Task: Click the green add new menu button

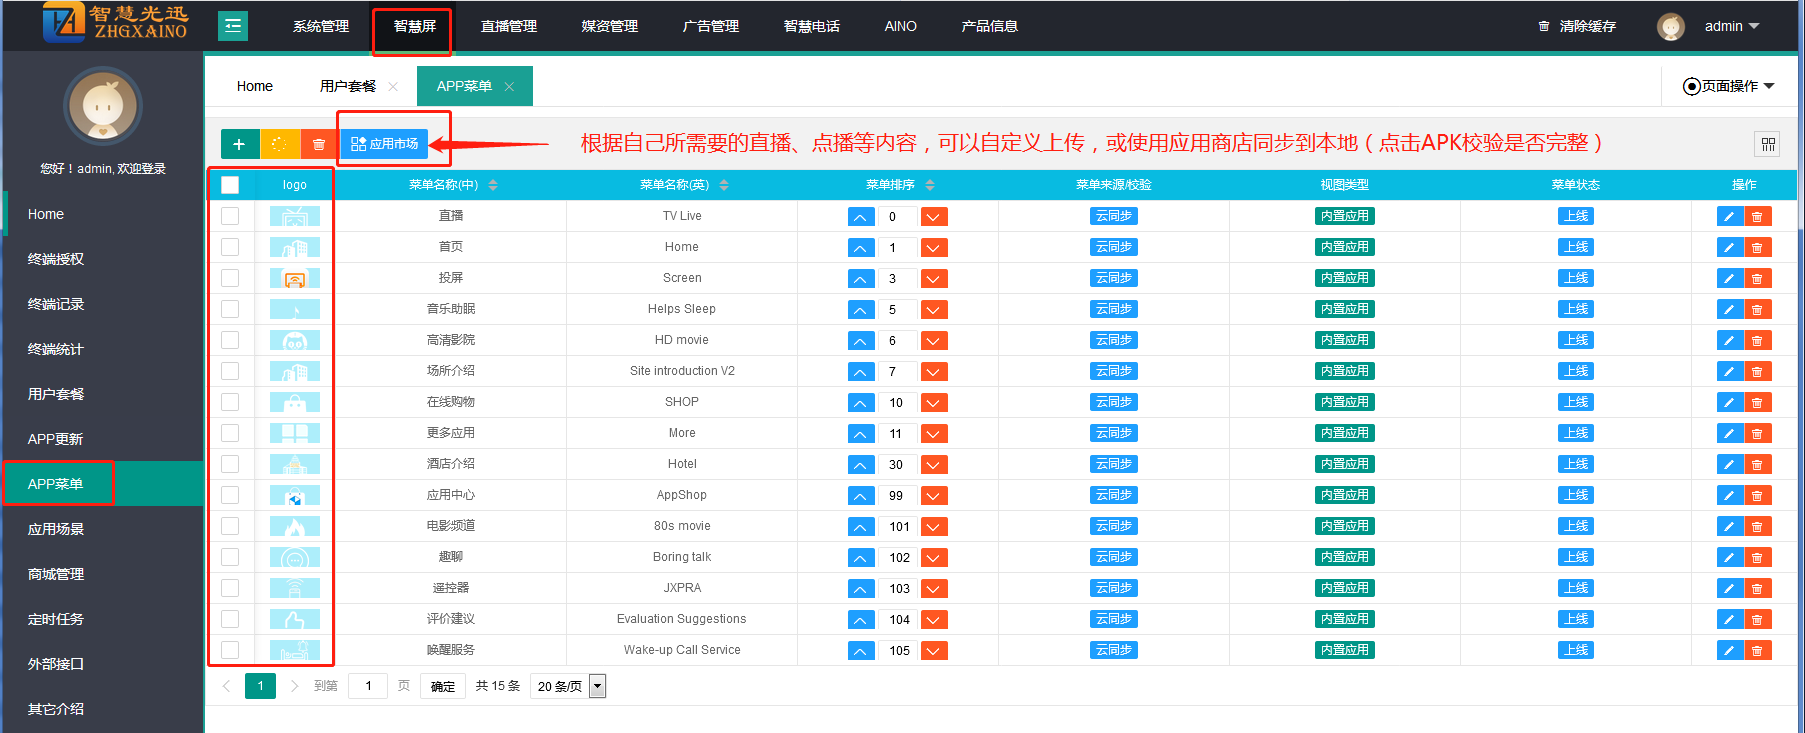Action: pos(239,144)
